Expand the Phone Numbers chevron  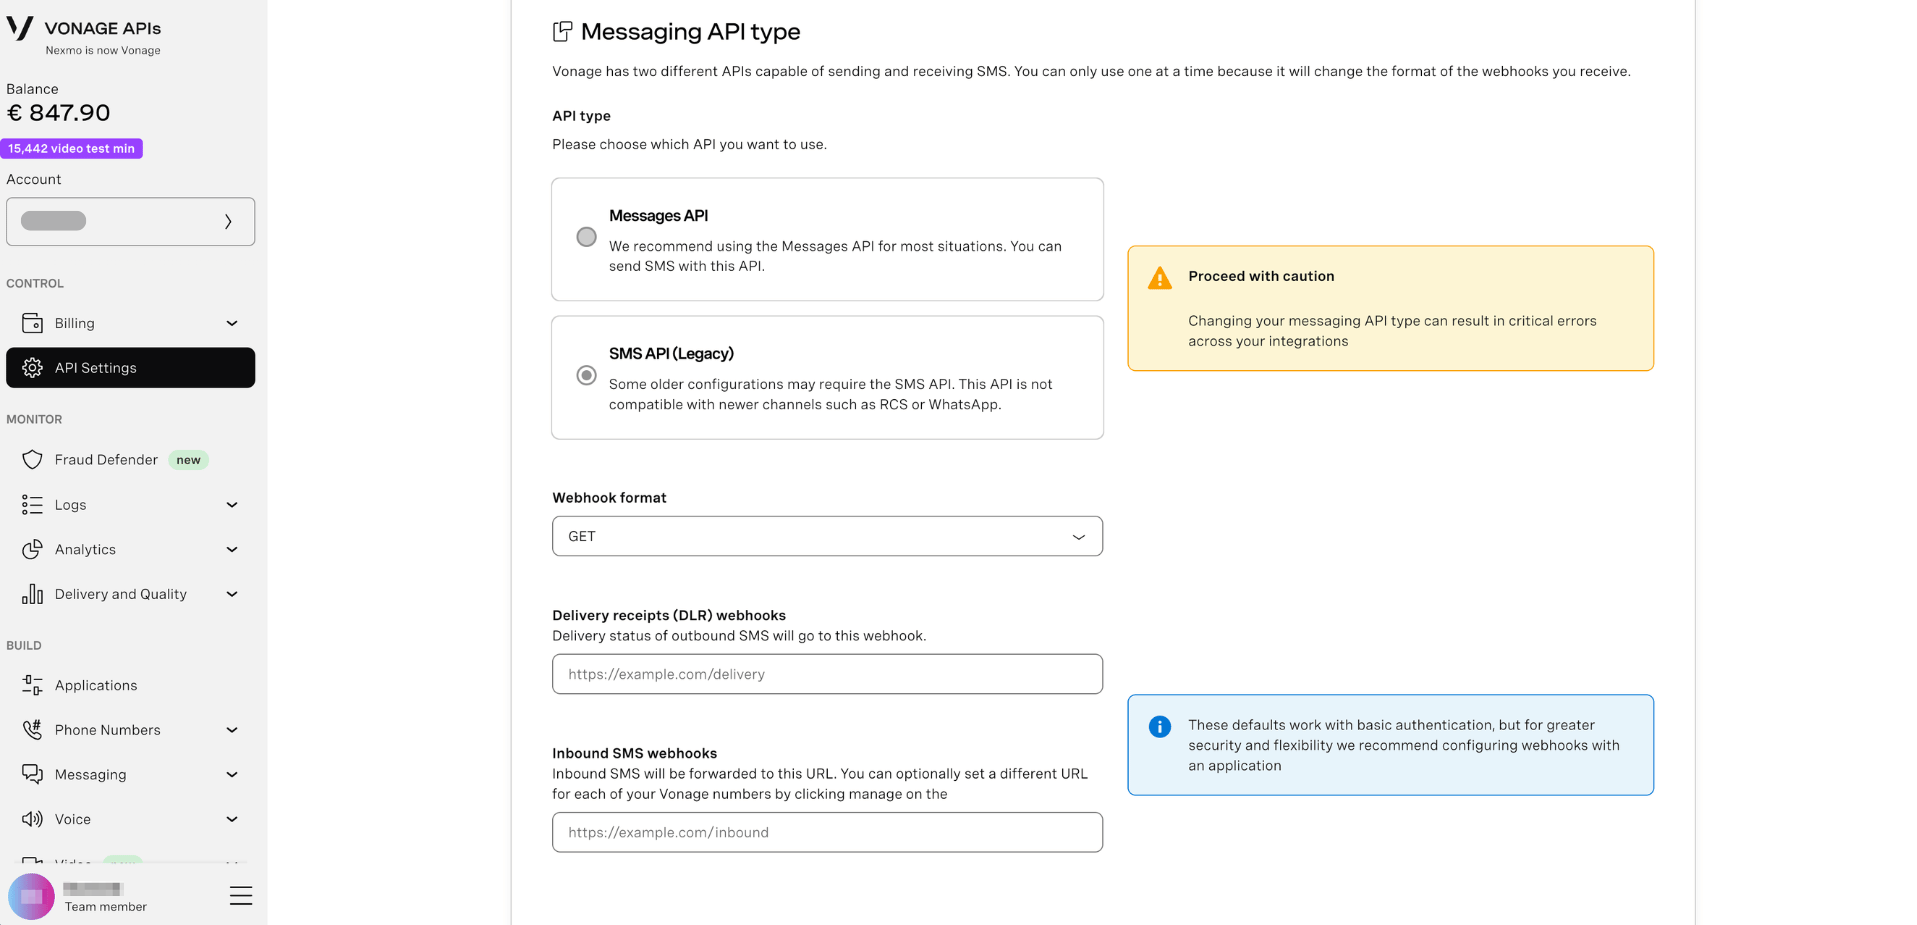pos(232,730)
